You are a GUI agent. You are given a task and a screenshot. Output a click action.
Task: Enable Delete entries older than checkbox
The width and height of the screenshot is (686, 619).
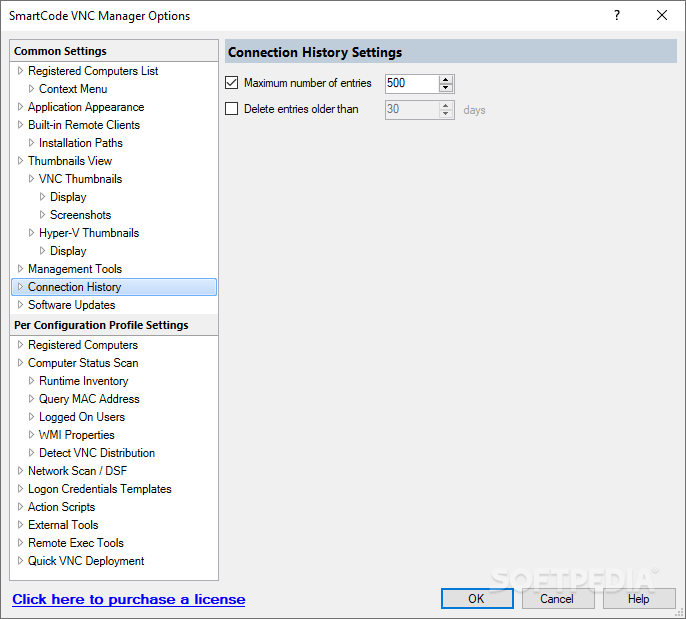point(231,108)
